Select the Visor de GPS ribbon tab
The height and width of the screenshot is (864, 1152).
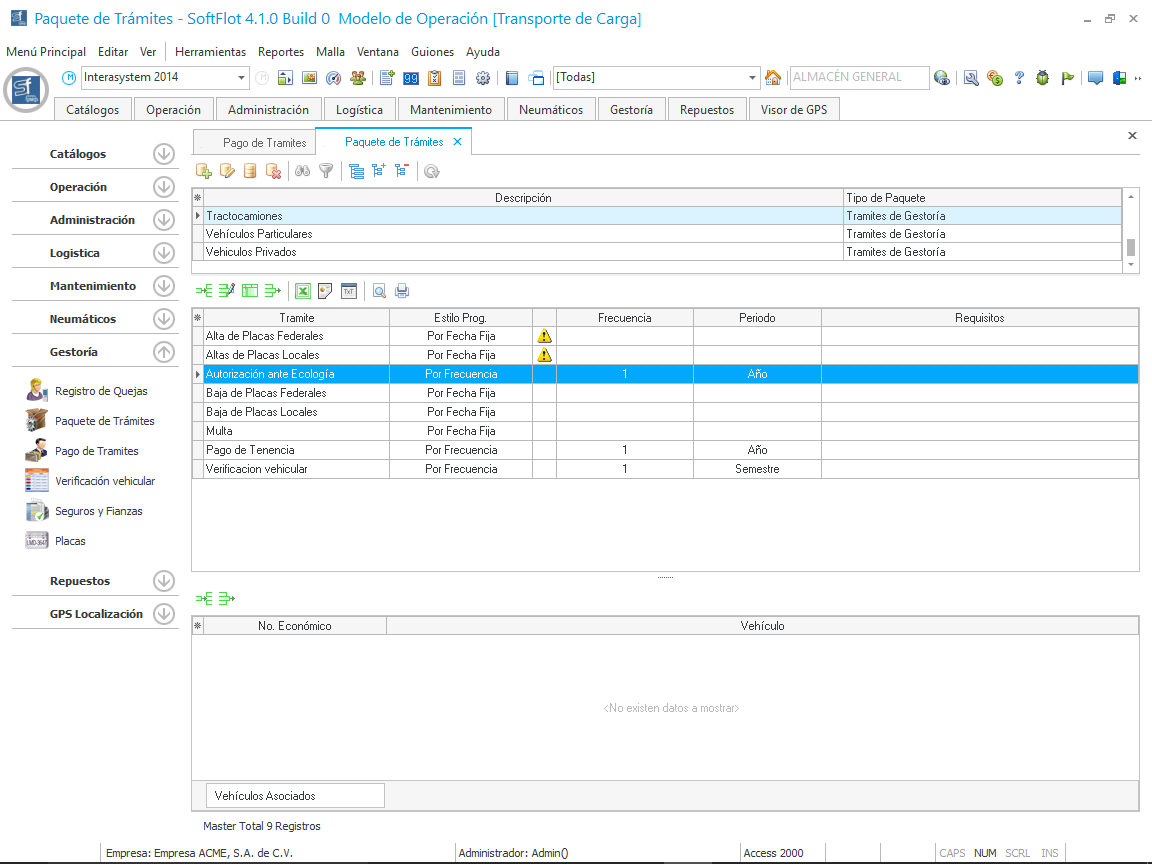[x=794, y=110]
